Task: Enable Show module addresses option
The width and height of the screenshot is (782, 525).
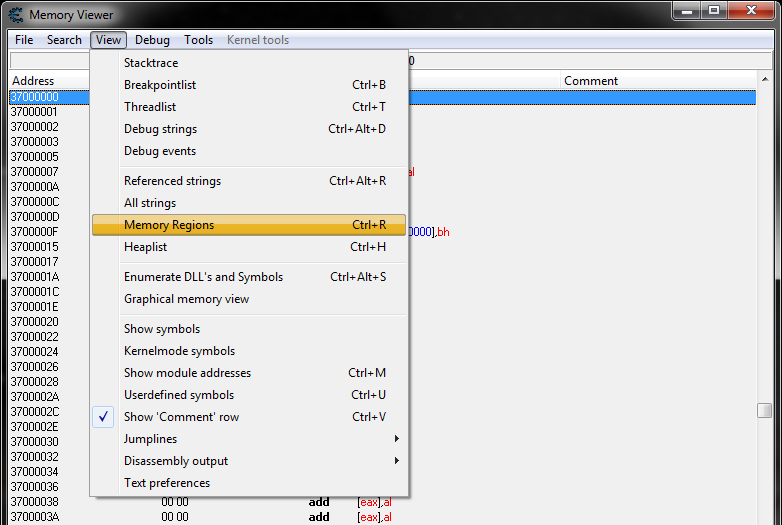Action: pos(187,373)
